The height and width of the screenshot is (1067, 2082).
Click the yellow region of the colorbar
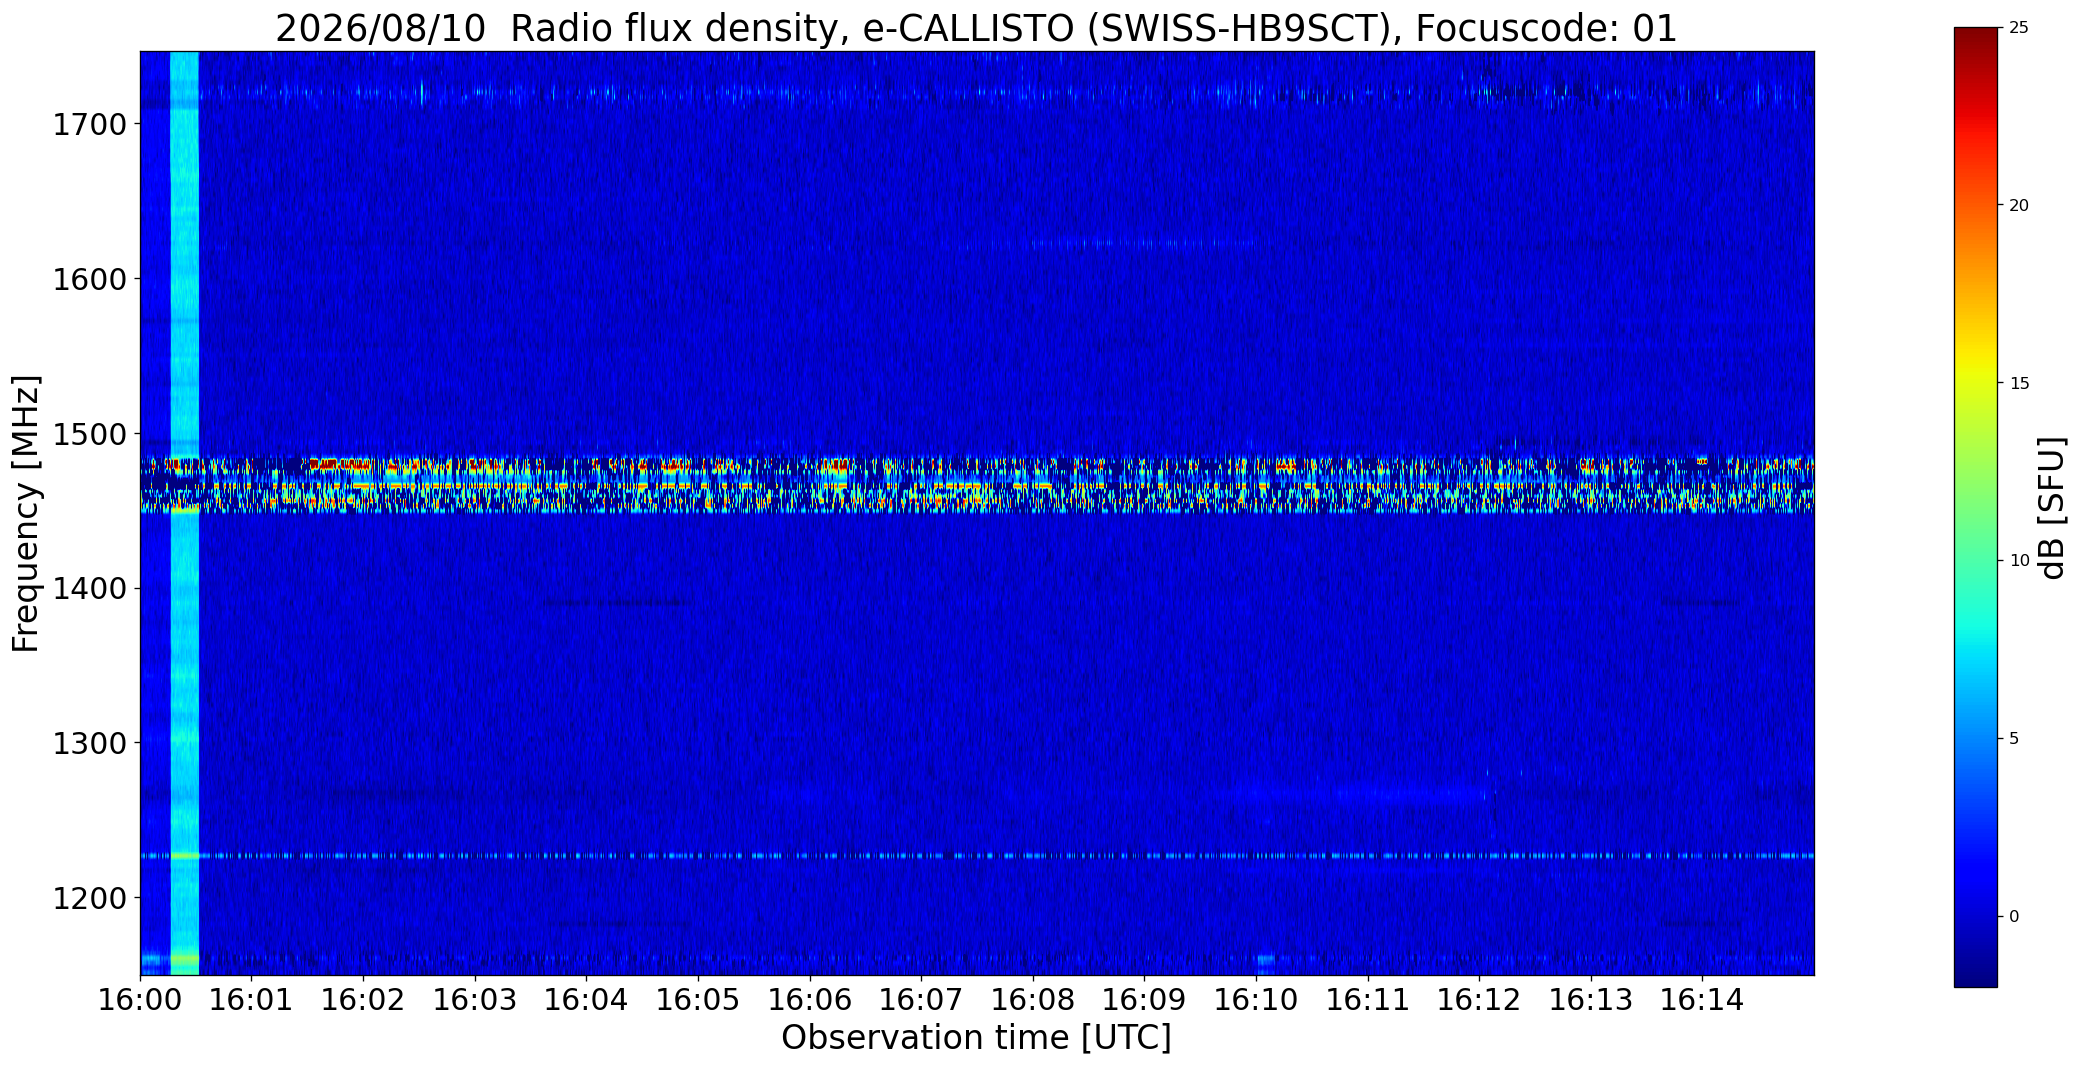click(1975, 383)
